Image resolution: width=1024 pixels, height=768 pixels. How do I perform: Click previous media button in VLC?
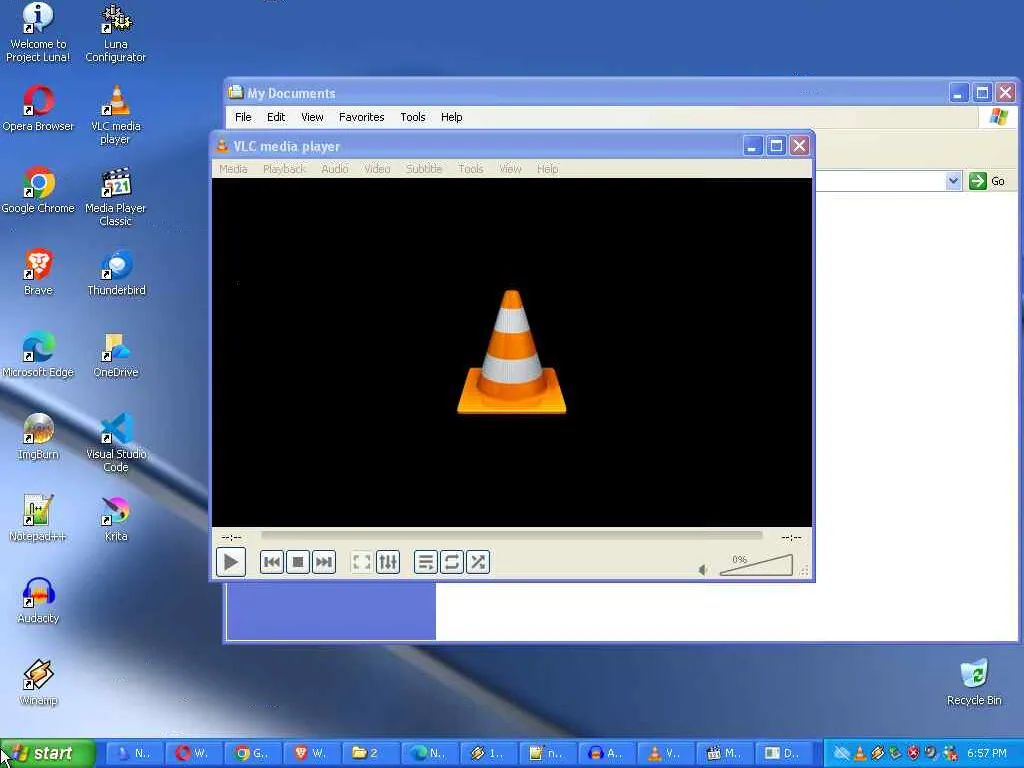point(272,562)
